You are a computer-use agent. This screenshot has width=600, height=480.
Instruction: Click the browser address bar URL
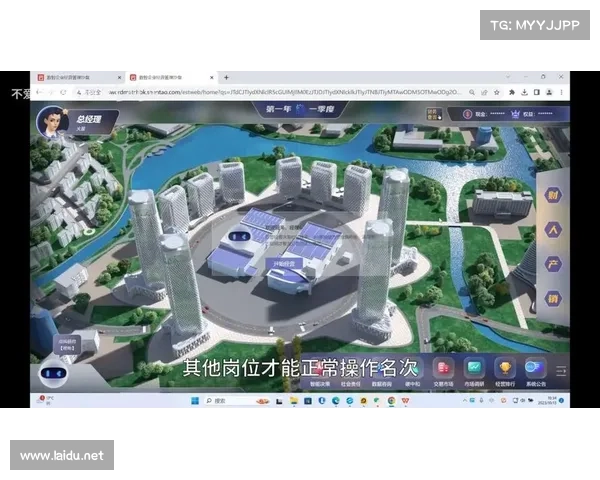tap(285, 92)
